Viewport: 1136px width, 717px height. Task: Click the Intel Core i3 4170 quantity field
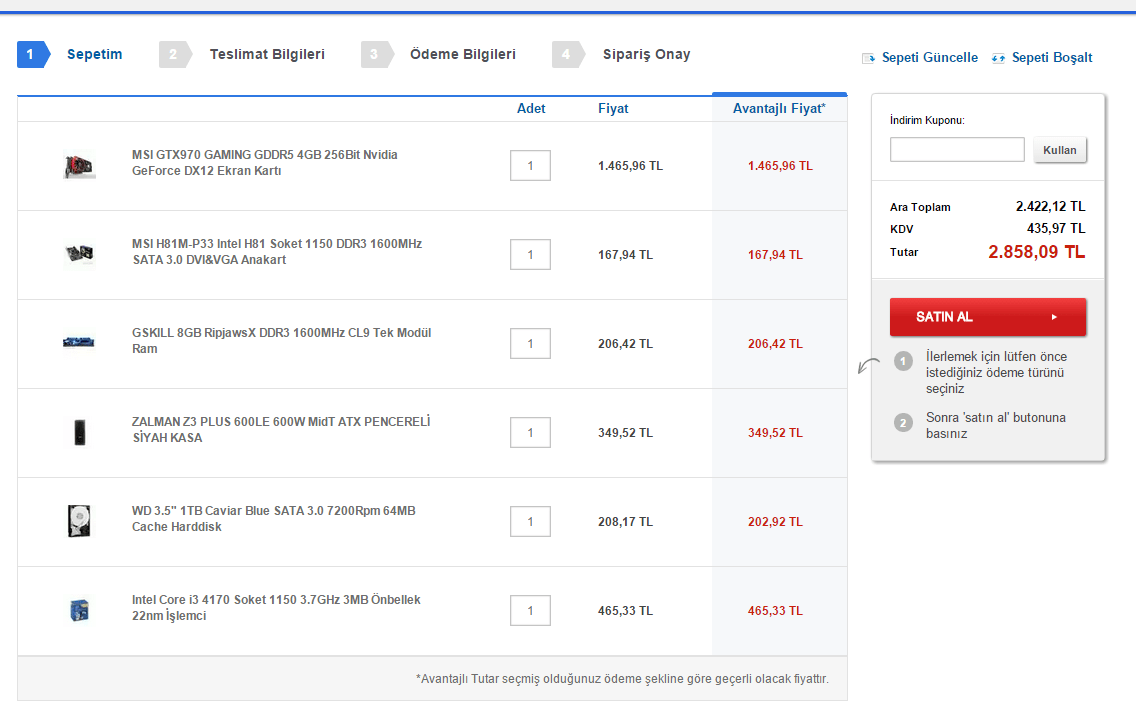point(530,610)
